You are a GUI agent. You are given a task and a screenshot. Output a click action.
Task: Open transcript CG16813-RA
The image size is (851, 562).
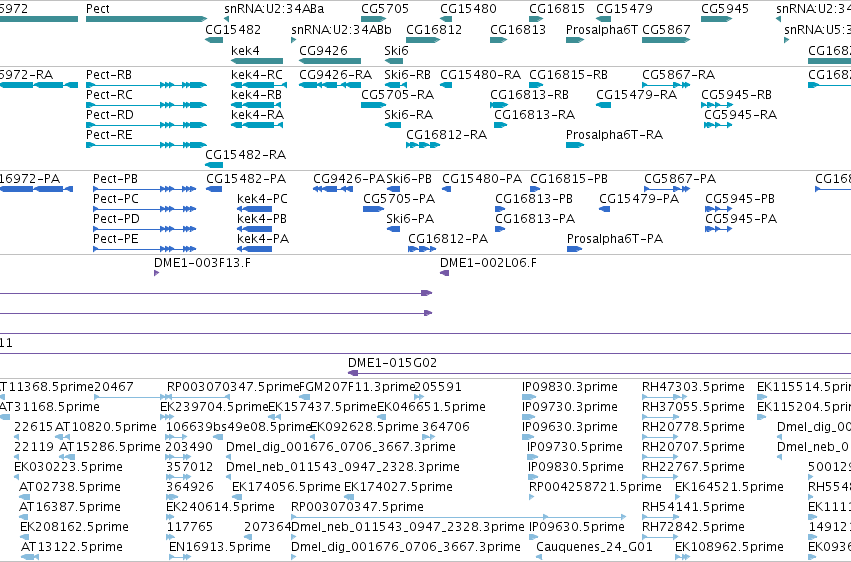[x=534, y=114]
